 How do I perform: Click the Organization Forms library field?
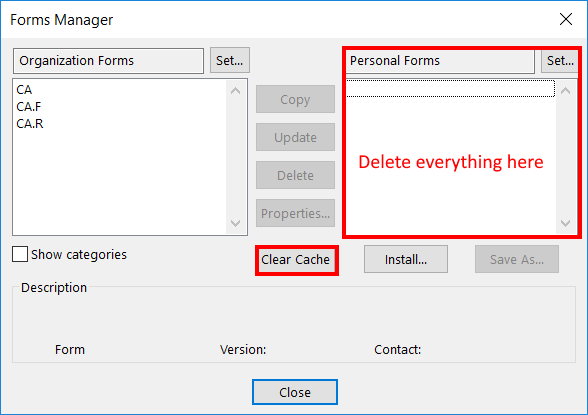click(x=108, y=61)
